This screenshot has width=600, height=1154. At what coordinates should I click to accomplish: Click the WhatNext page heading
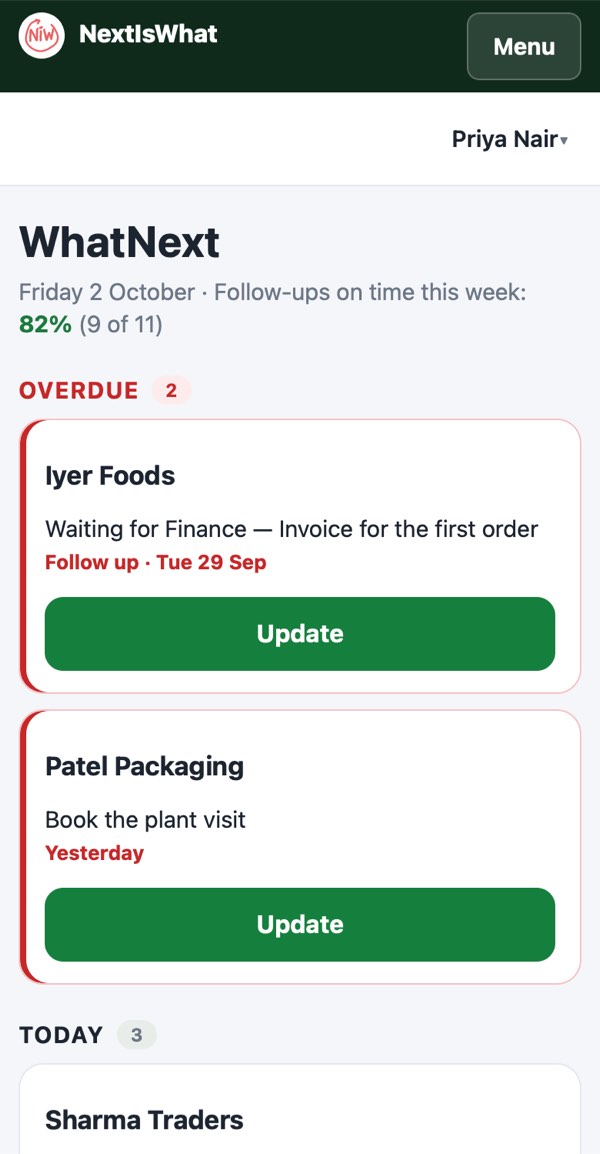[119, 242]
